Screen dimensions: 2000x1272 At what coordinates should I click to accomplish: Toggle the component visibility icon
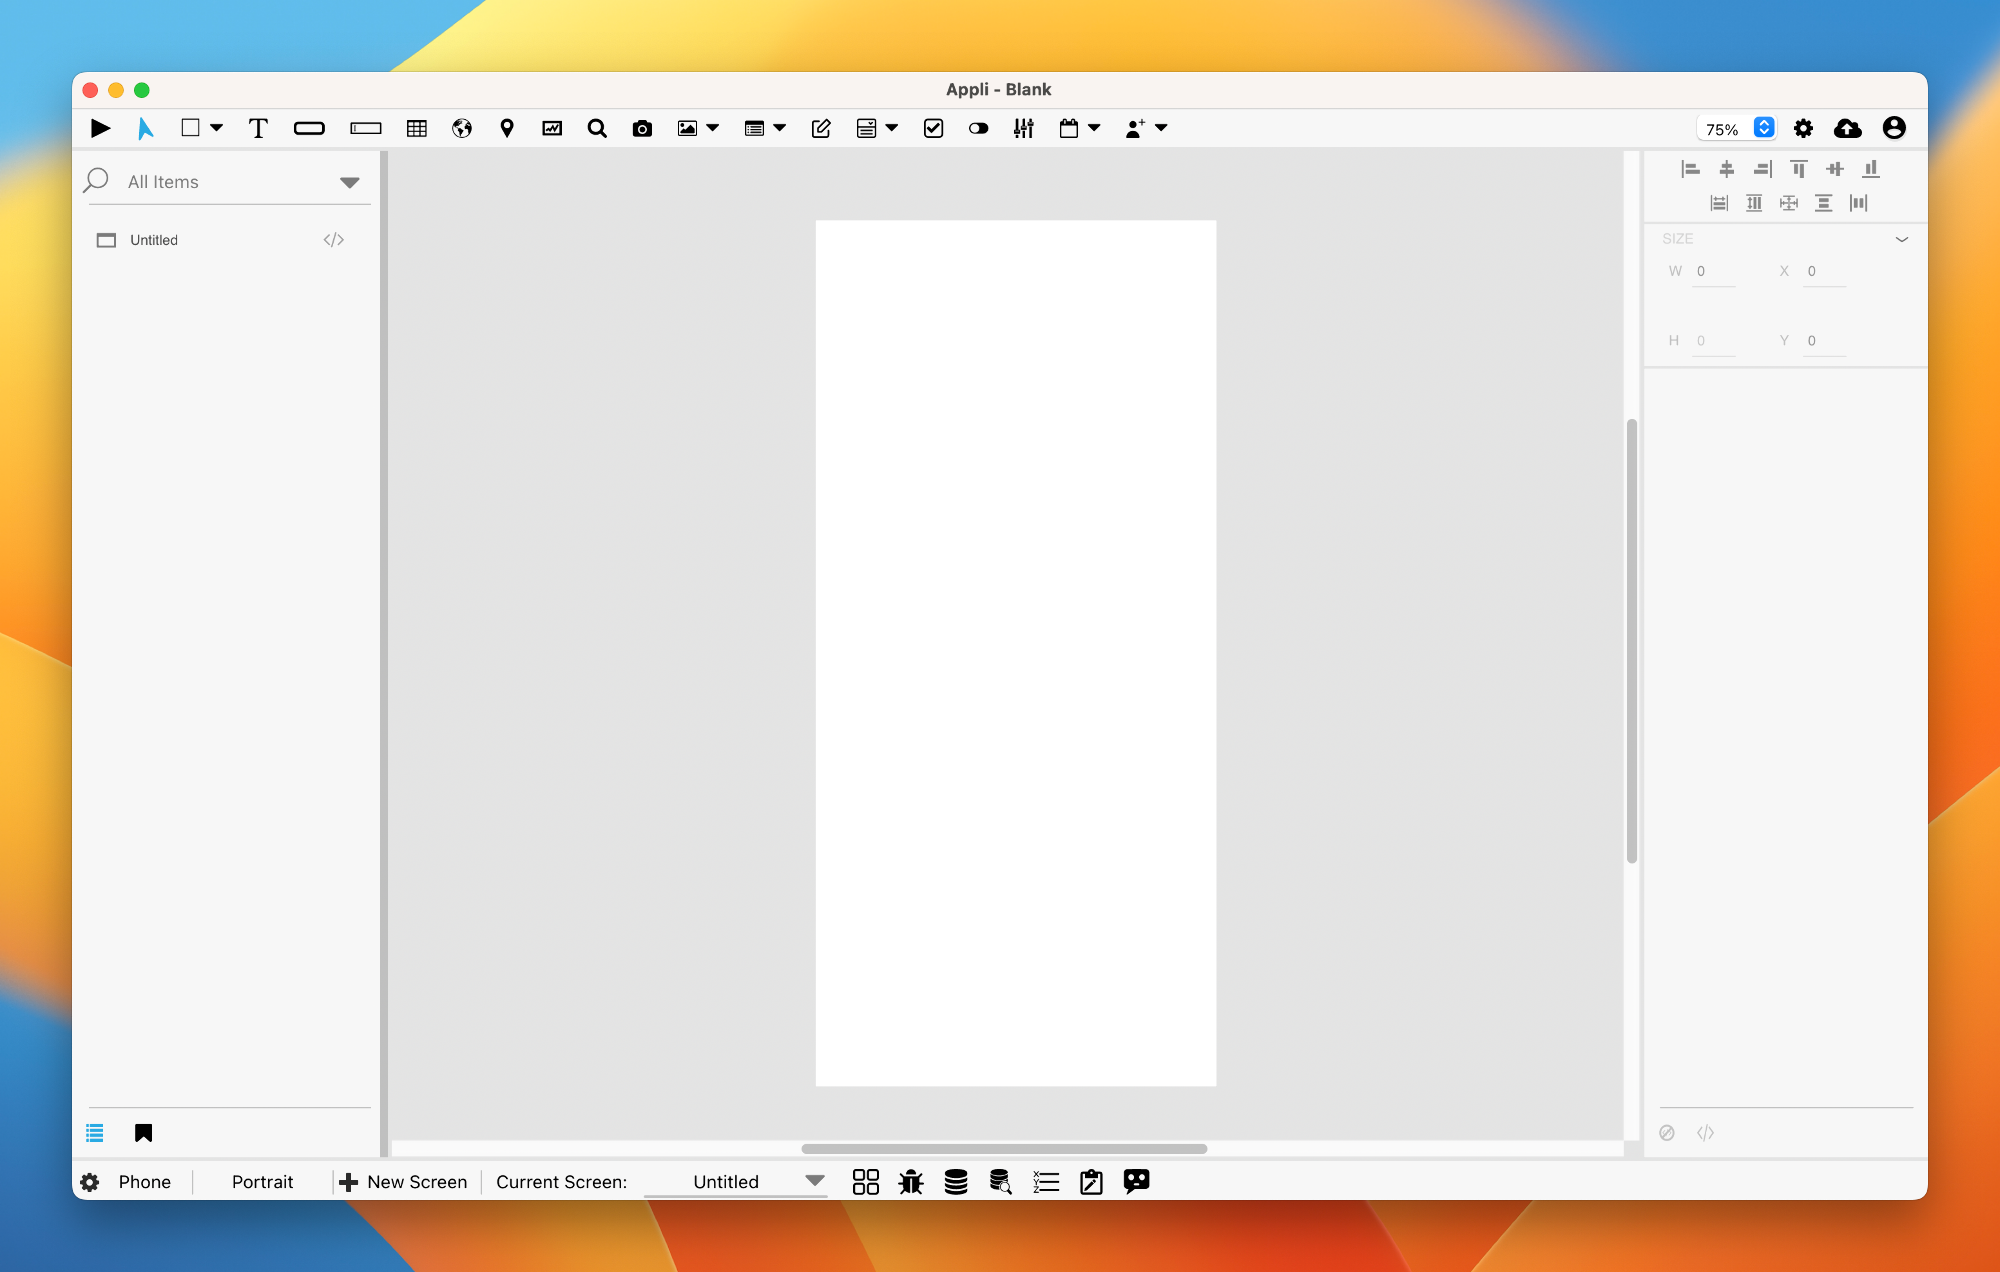[x=1668, y=1134]
